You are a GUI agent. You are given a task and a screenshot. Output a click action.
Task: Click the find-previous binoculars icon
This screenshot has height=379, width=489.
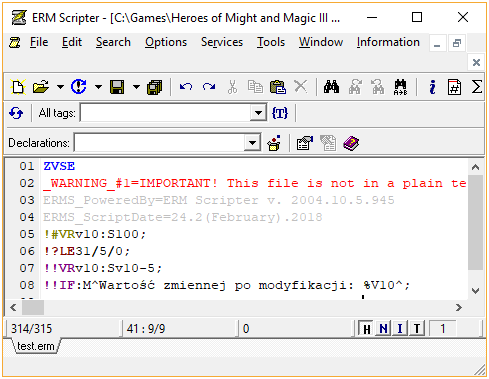click(x=378, y=87)
